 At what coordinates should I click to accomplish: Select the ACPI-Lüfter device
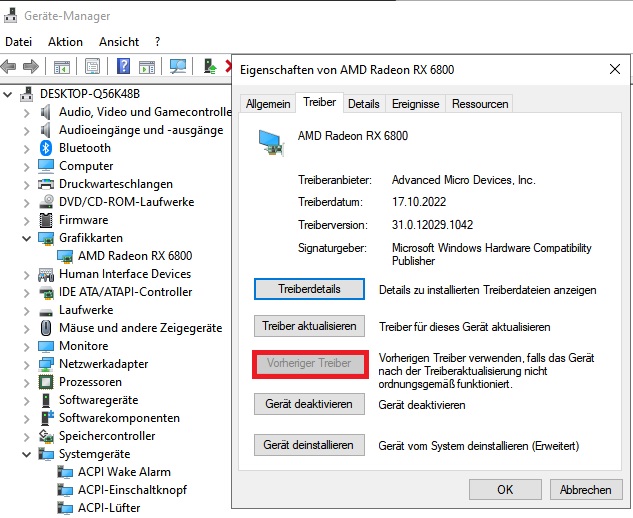tap(109, 508)
